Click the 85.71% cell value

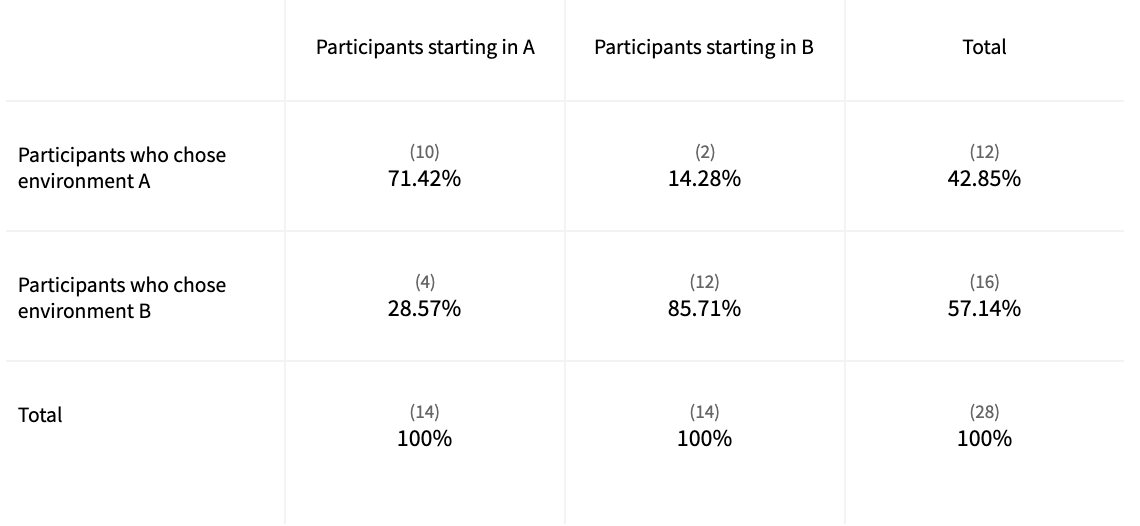point(704,308)
